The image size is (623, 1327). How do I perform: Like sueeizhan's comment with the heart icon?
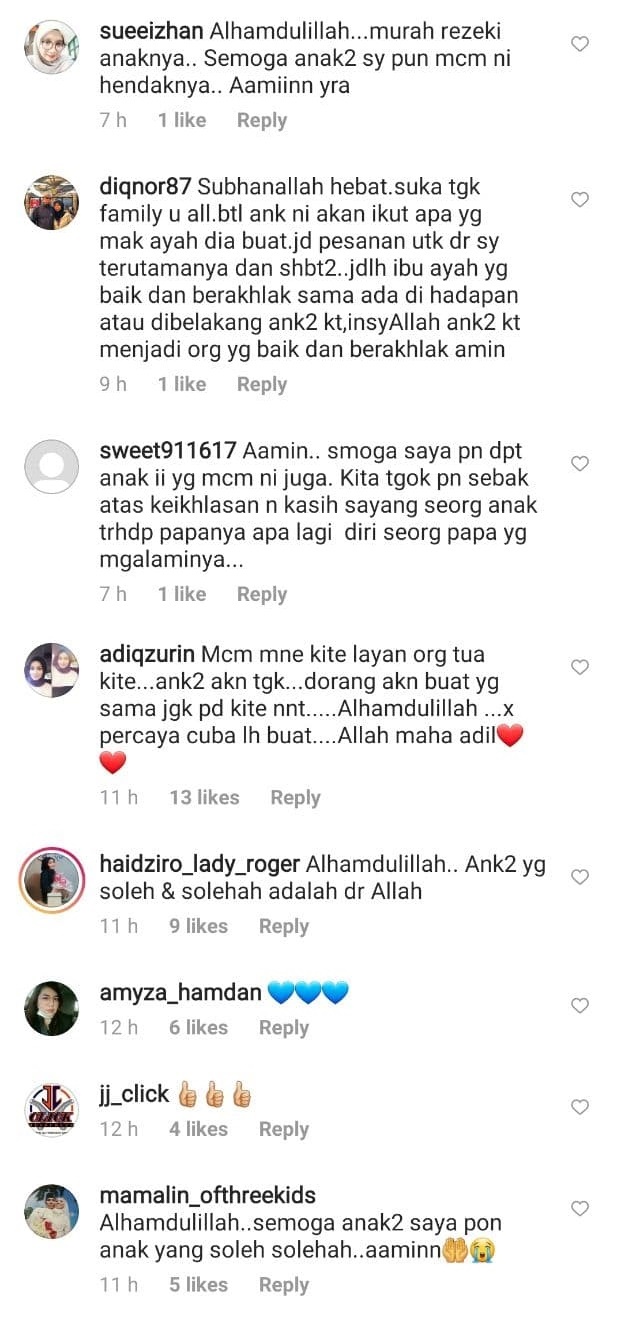point(580,44)
